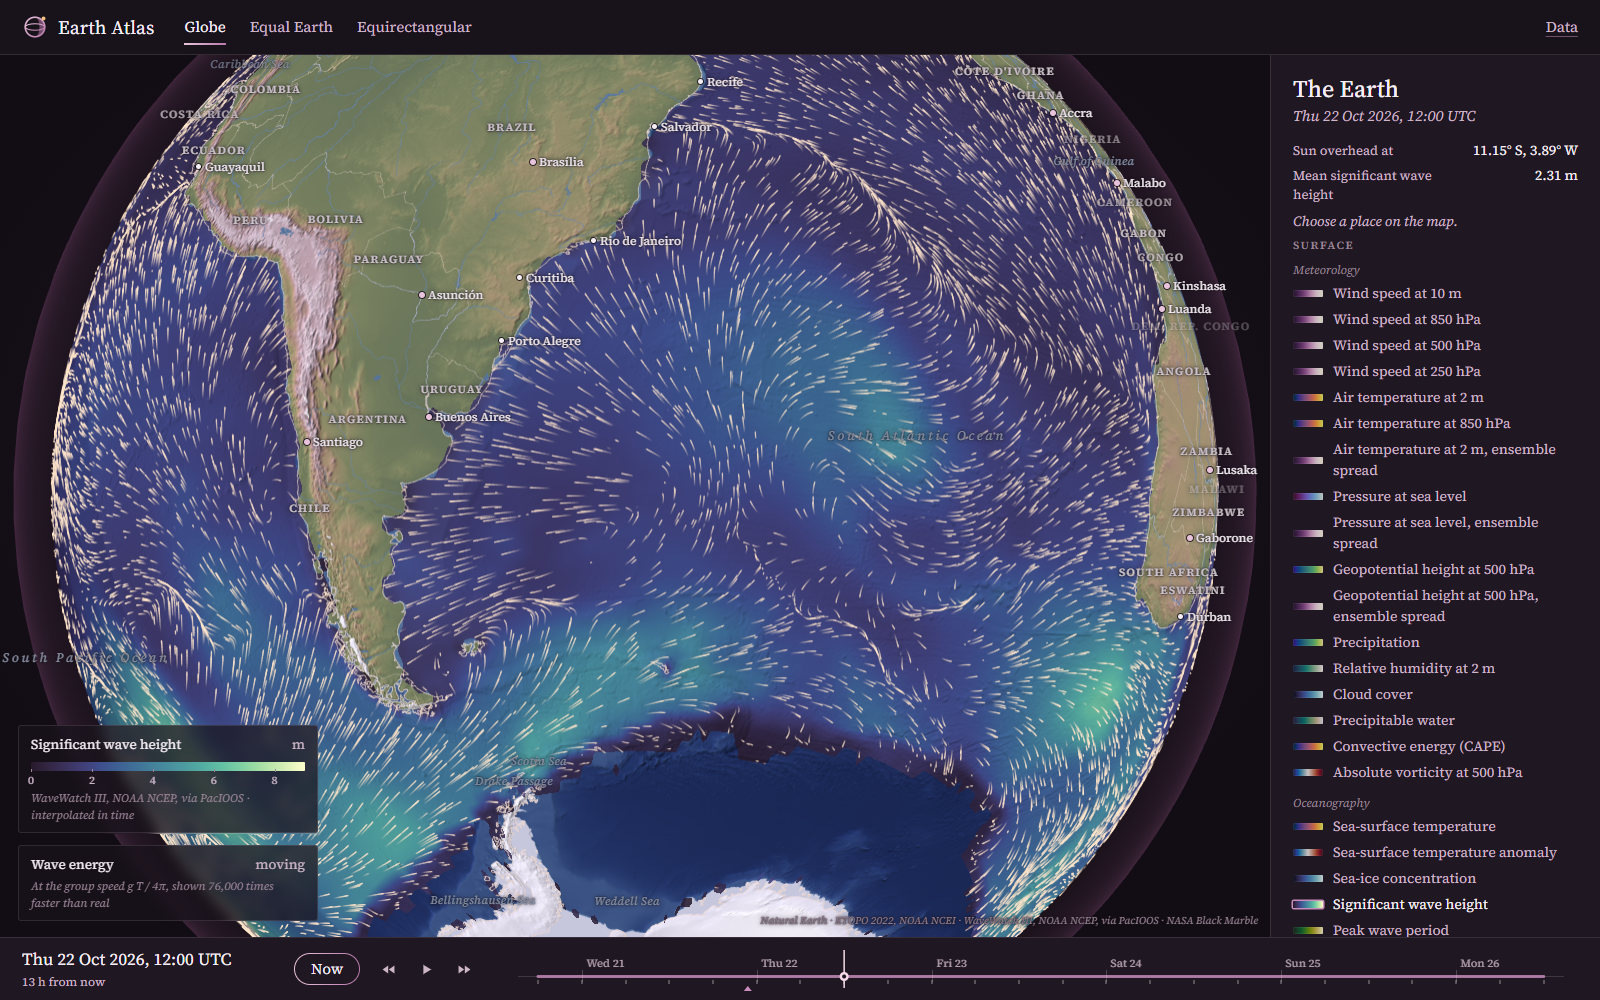Viewport: 1600px width, 1000px height.
Task: Click the wave height legend color bar
Action: (167, 767)
